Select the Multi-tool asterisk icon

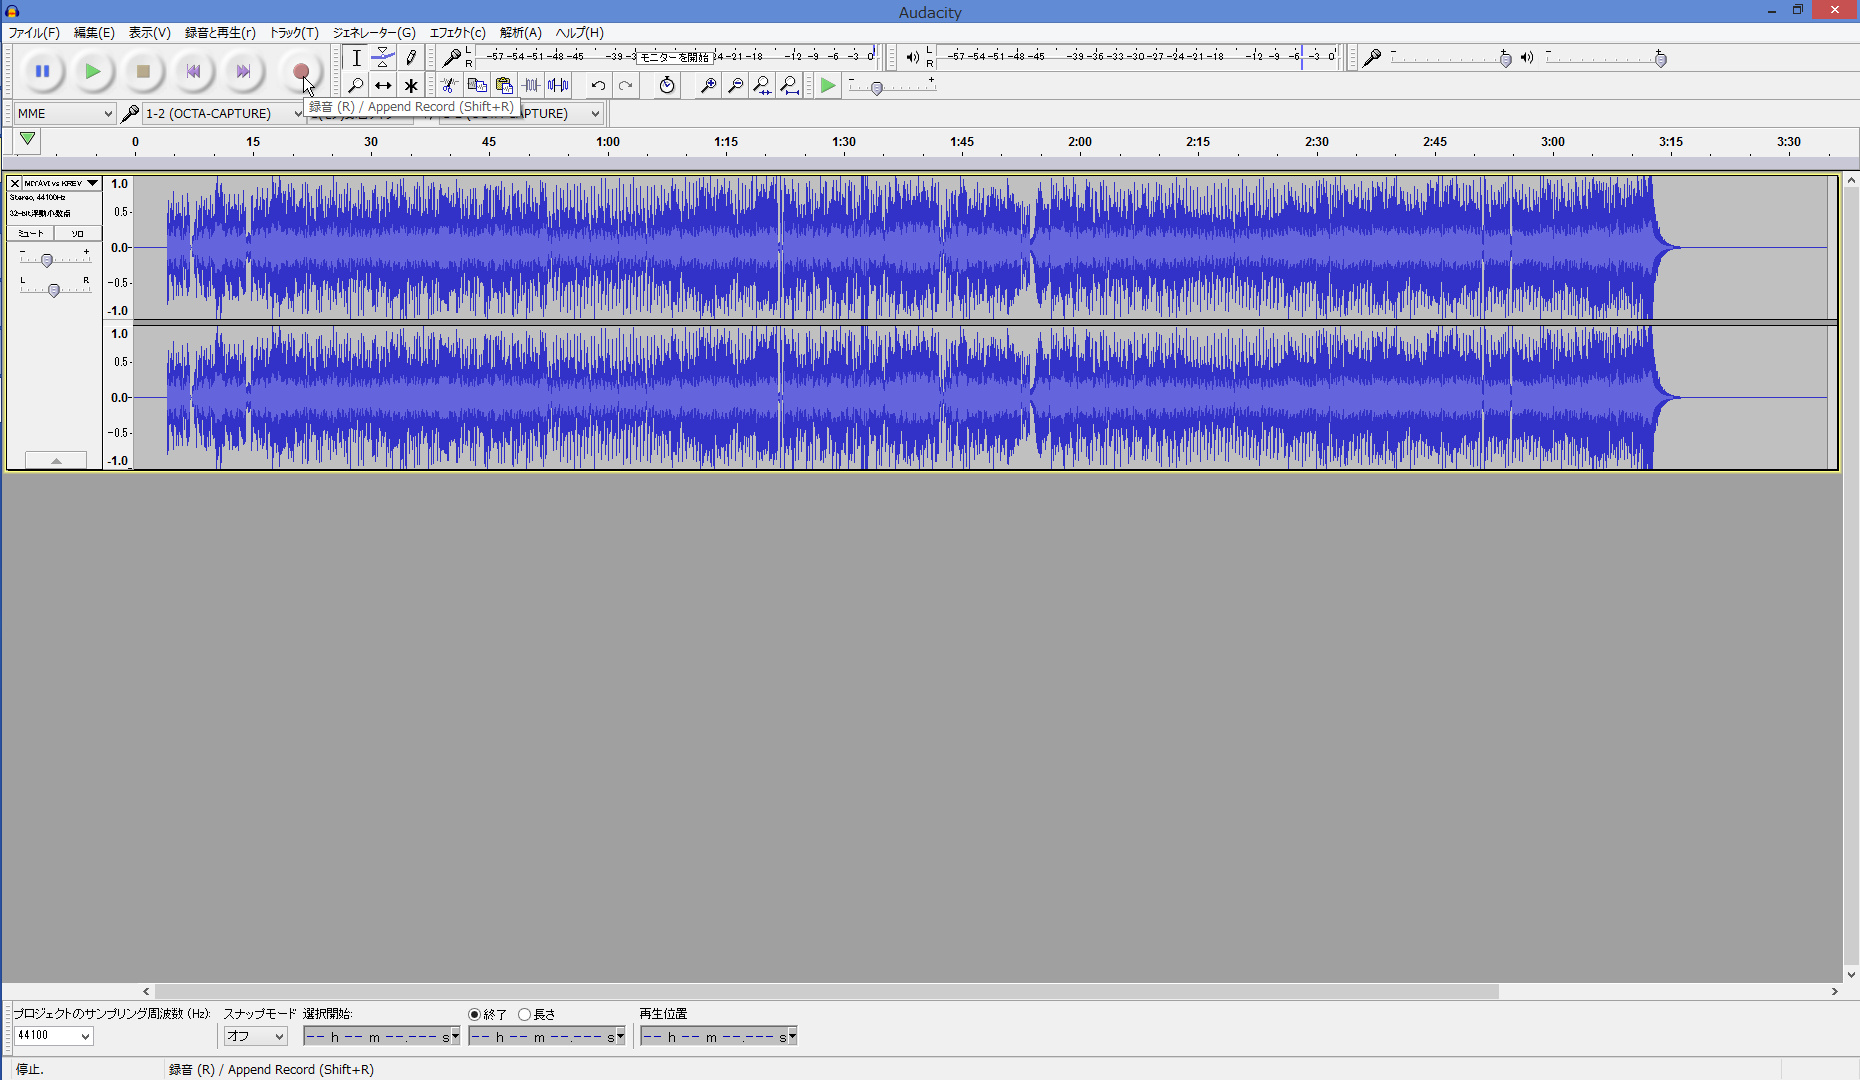coord(410,86)
